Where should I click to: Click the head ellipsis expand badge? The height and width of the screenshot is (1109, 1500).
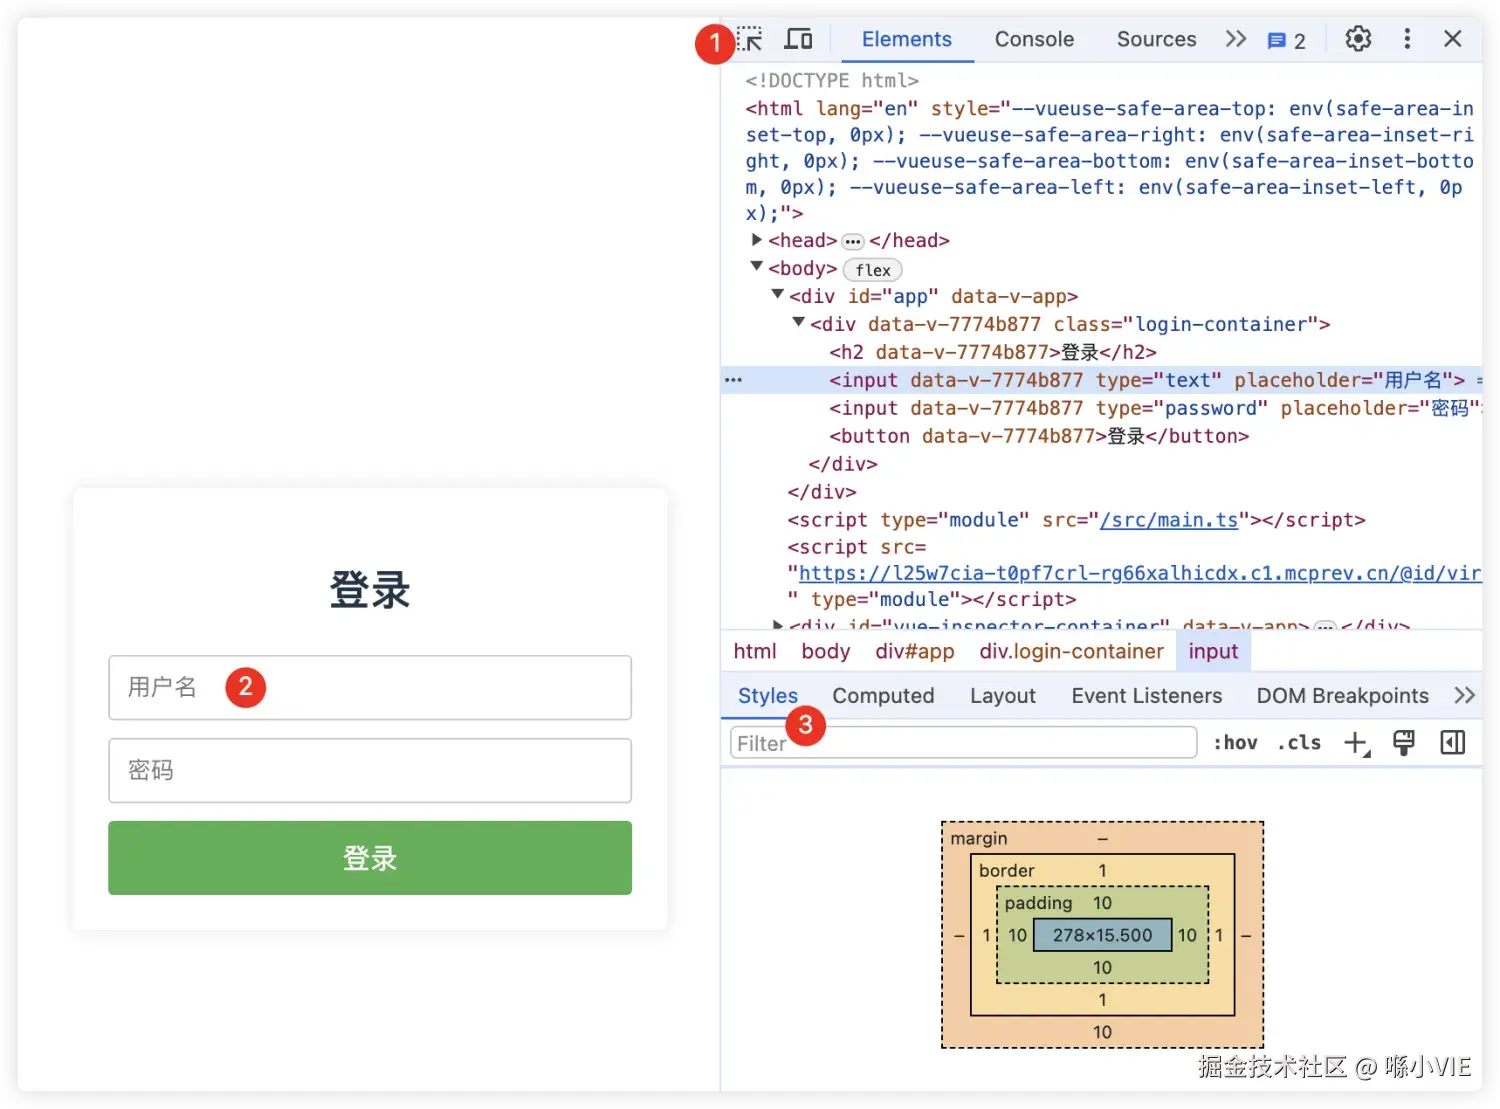(x=853, y=241)
